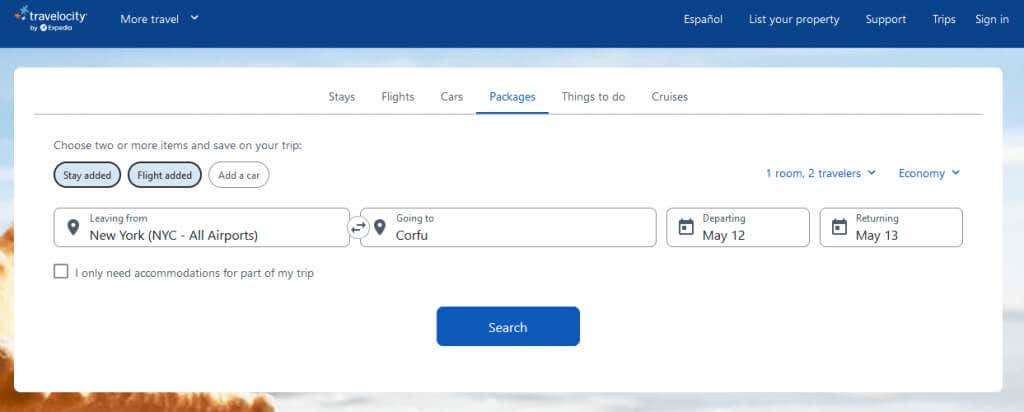
Task: Expand the More travel menu
Action: [159, 19]
